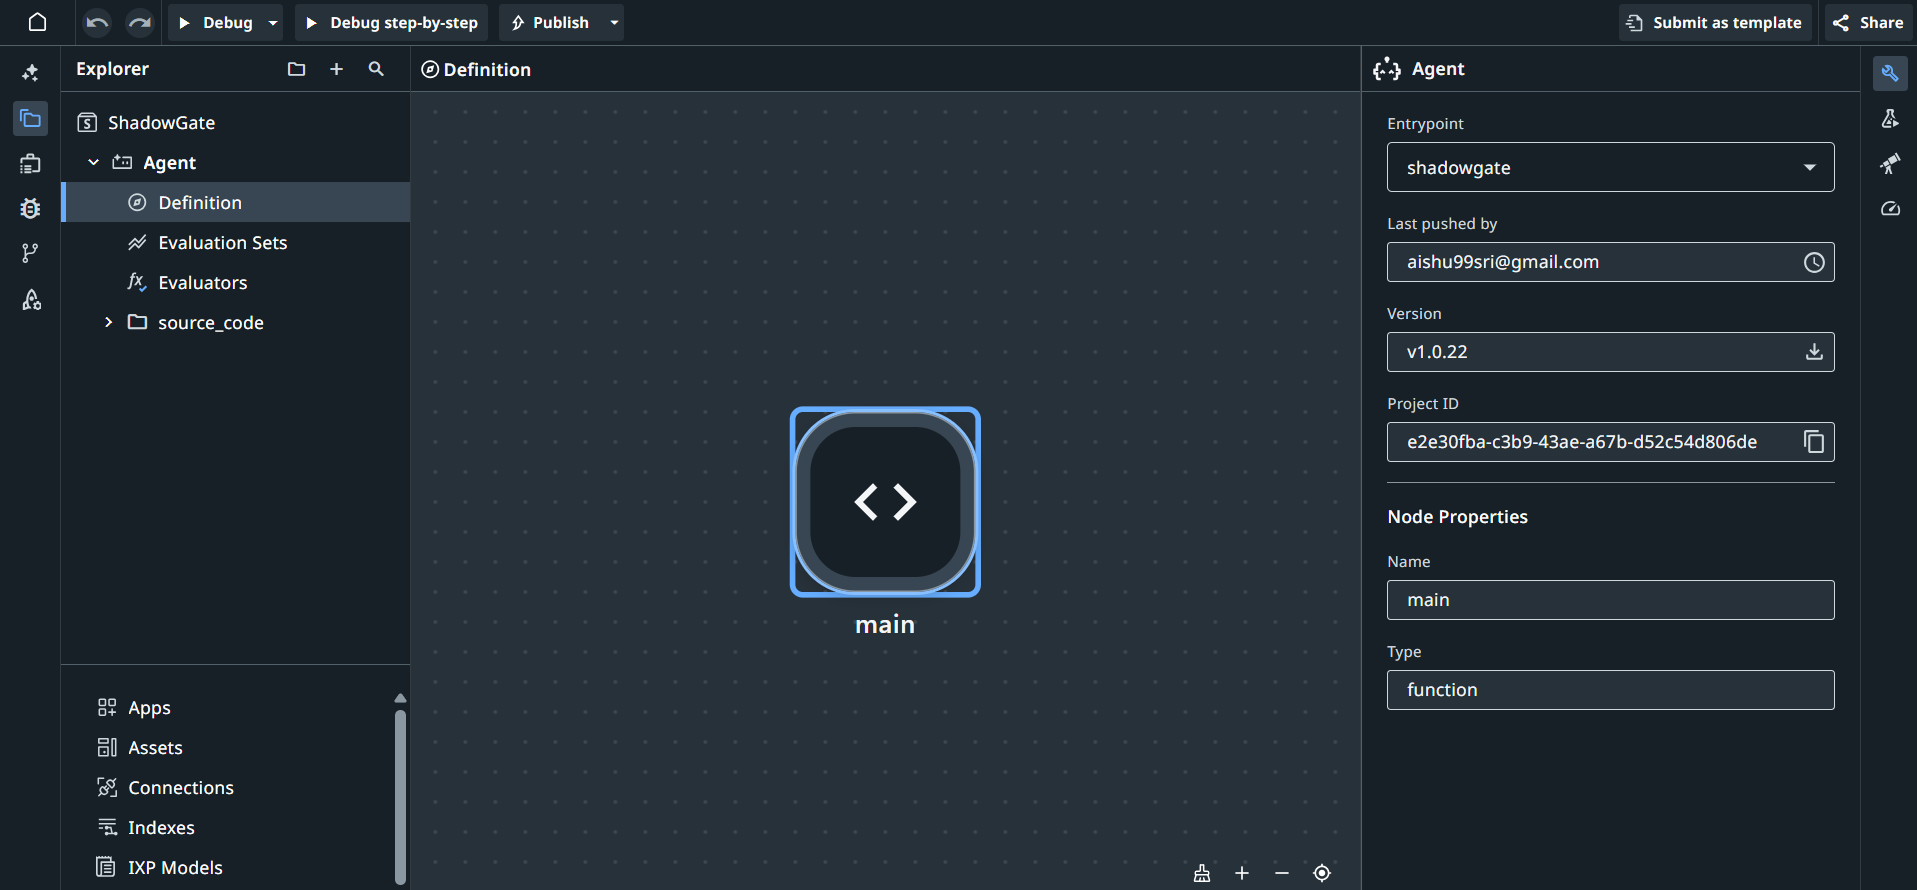Click the Project ID field
Viewport: 1917px width, 890px height.
click(1610, 442)
